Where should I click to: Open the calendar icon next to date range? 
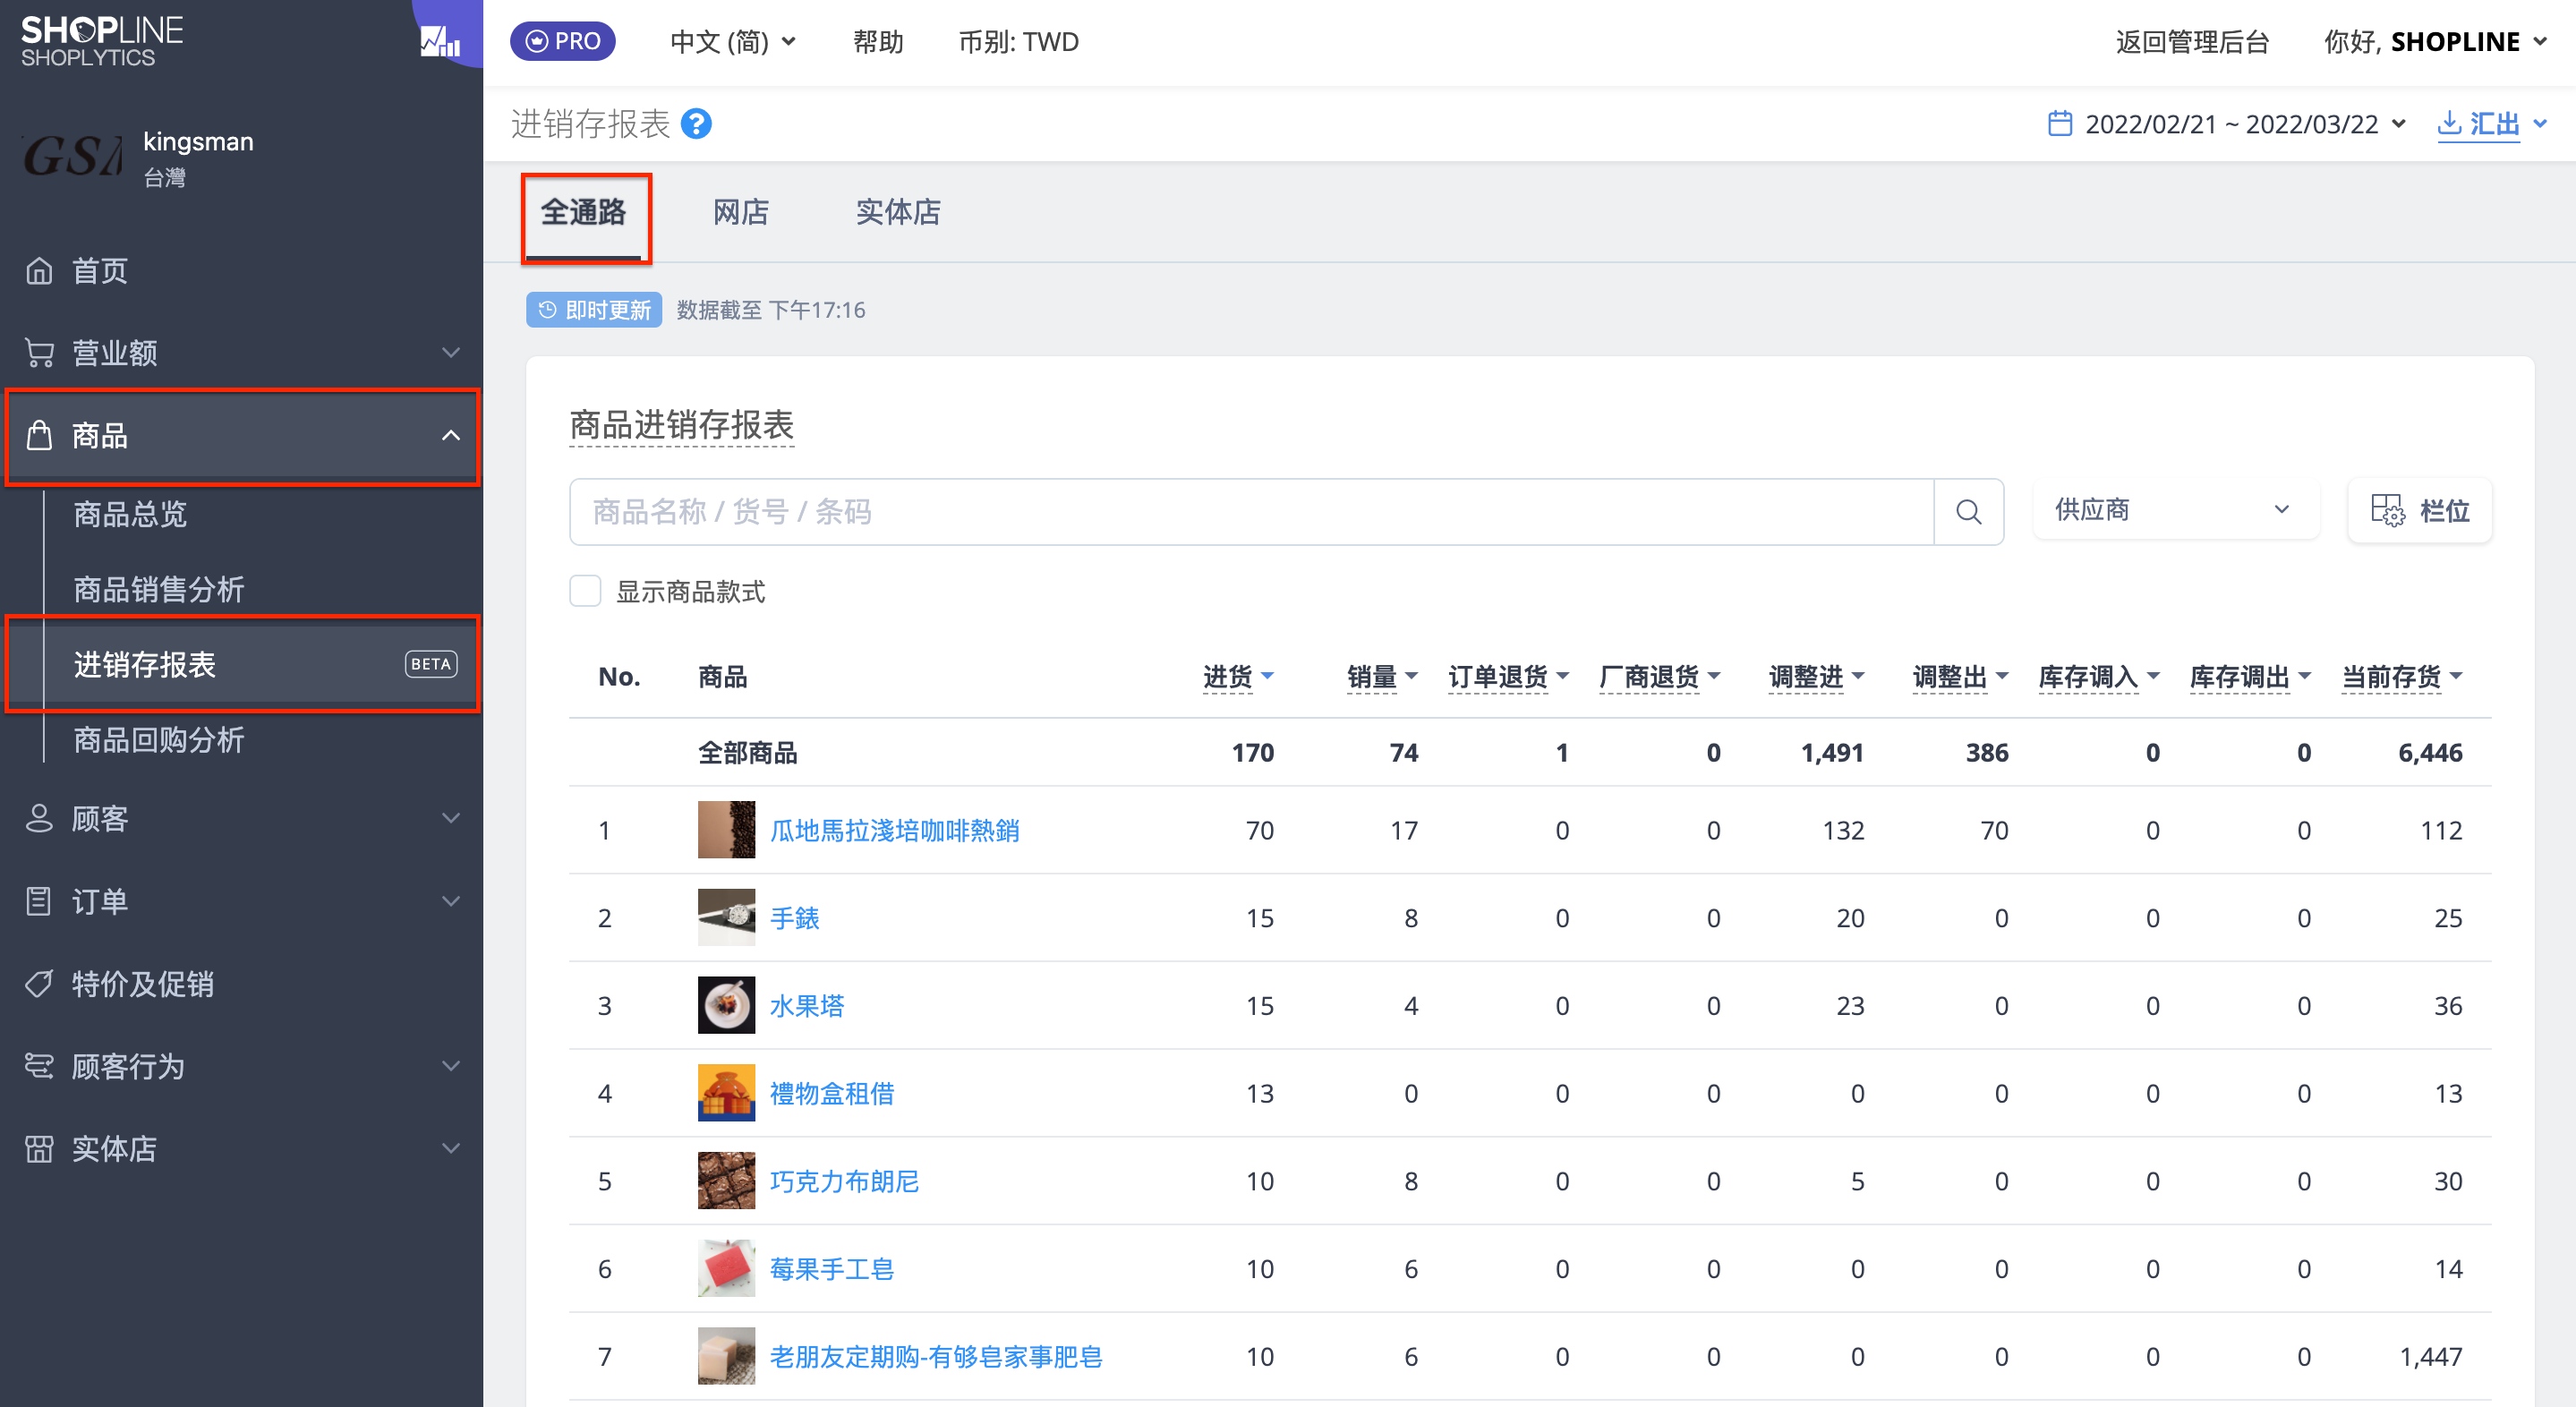pyautogui.click(x=2060, y=123)
